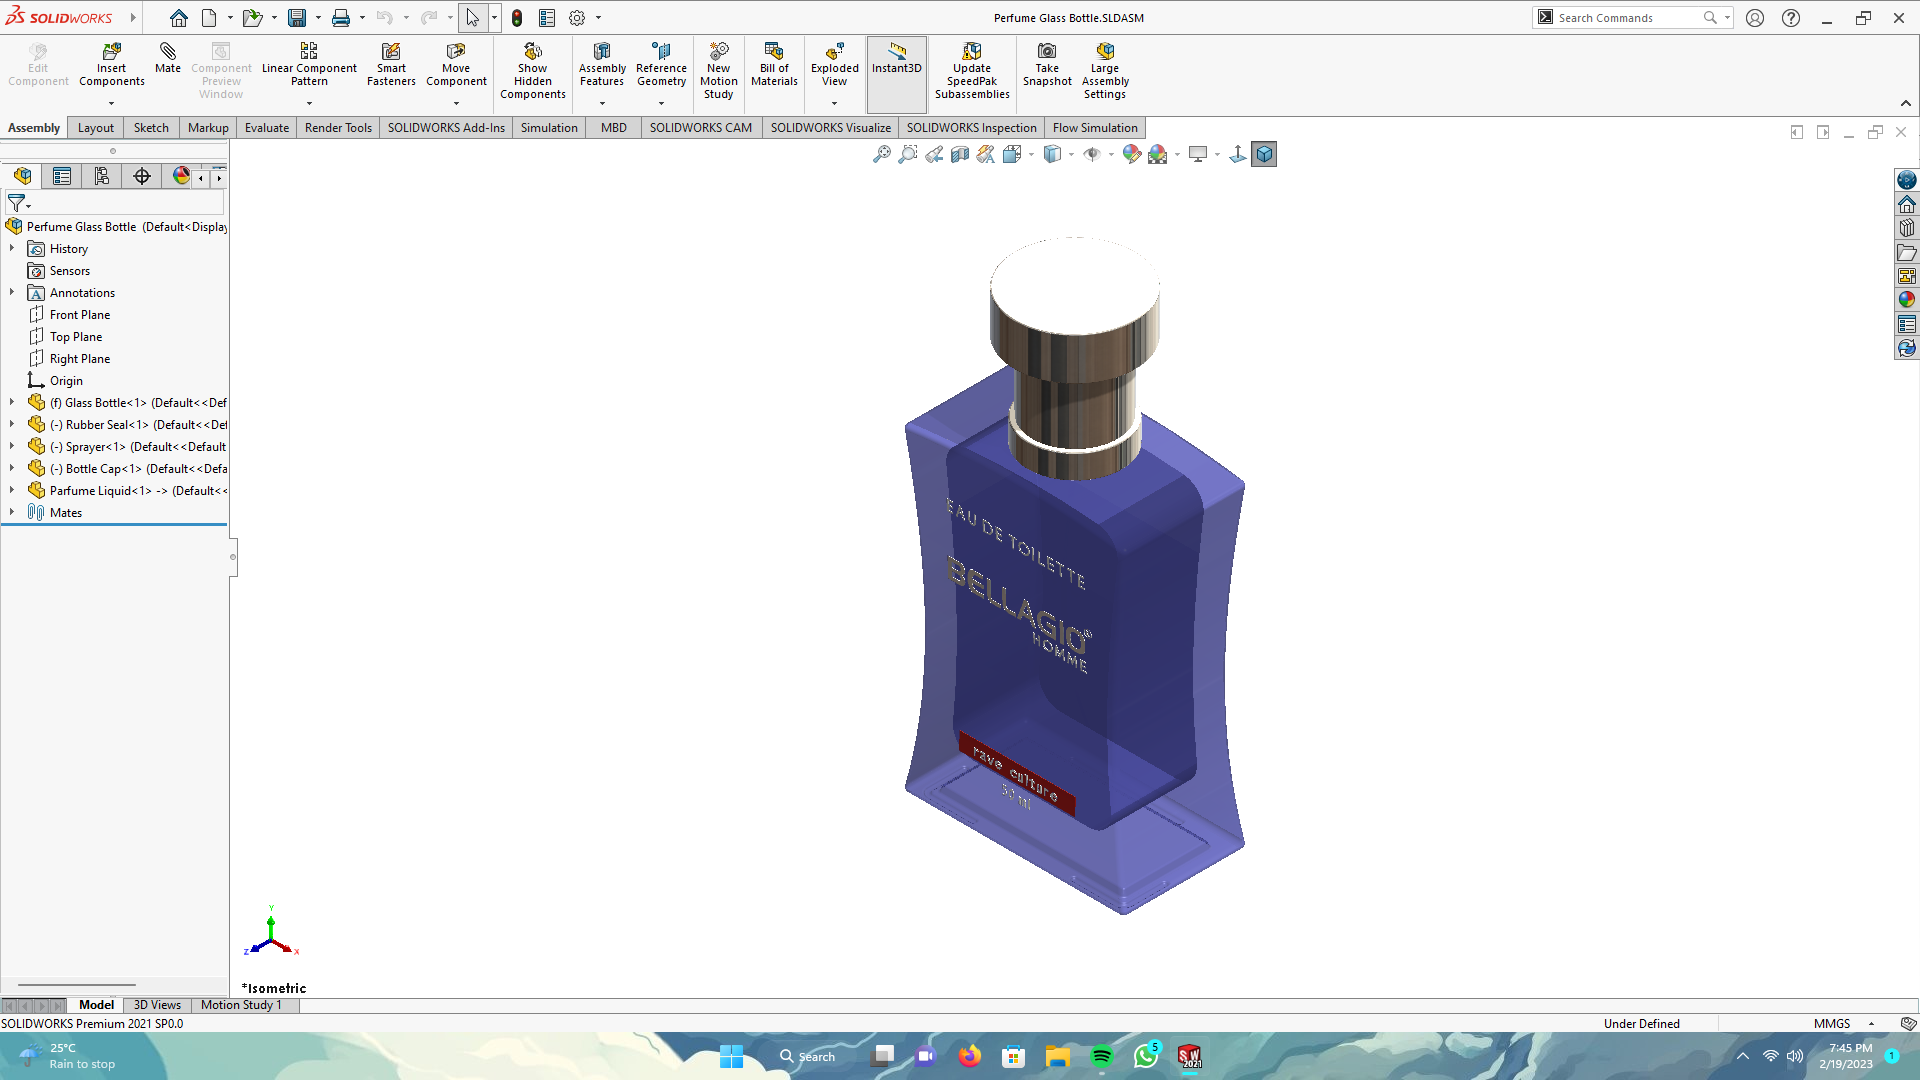The image size is (1920, 1080).
Task: Open Exploded View dropdown arrow
Action: point(834,103)
